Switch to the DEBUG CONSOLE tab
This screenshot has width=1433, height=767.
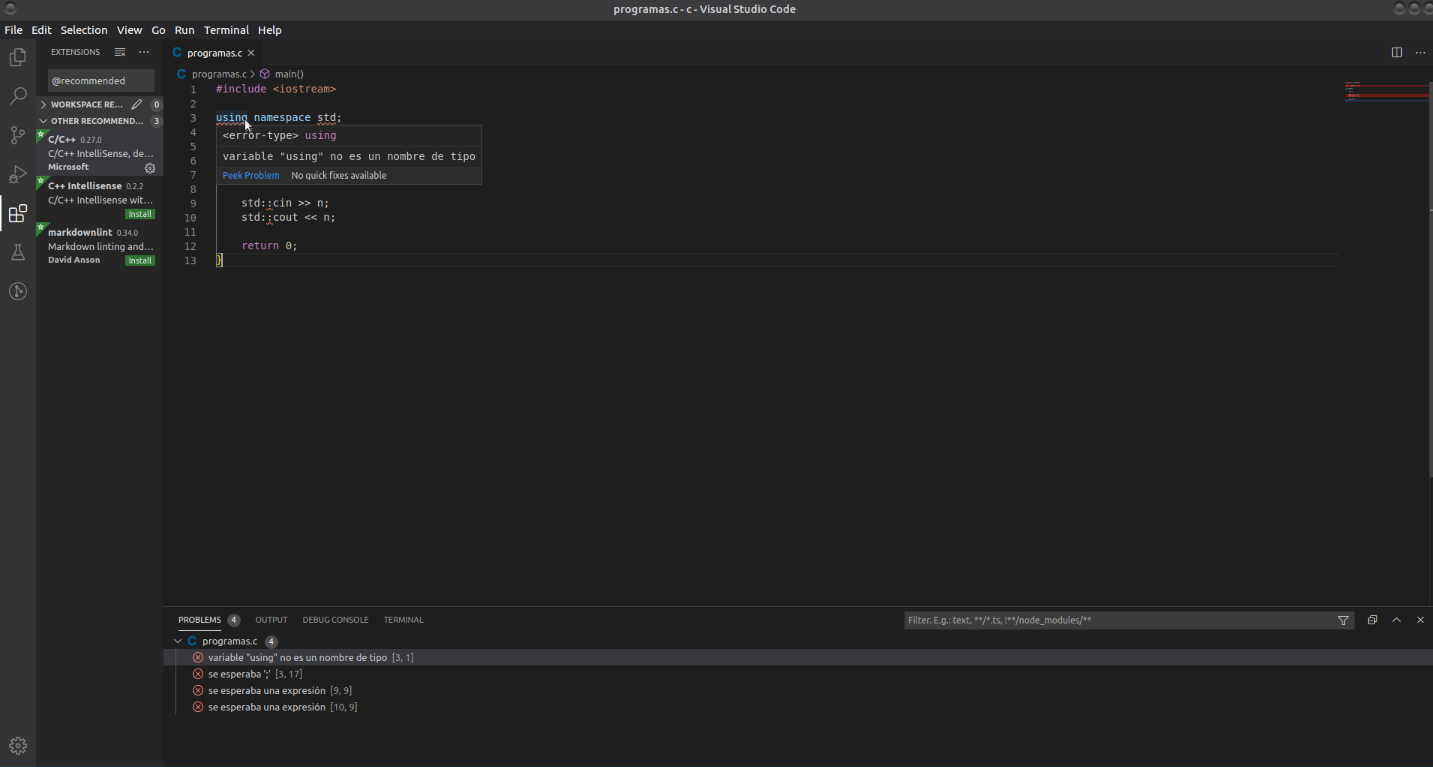click(335, 620)
